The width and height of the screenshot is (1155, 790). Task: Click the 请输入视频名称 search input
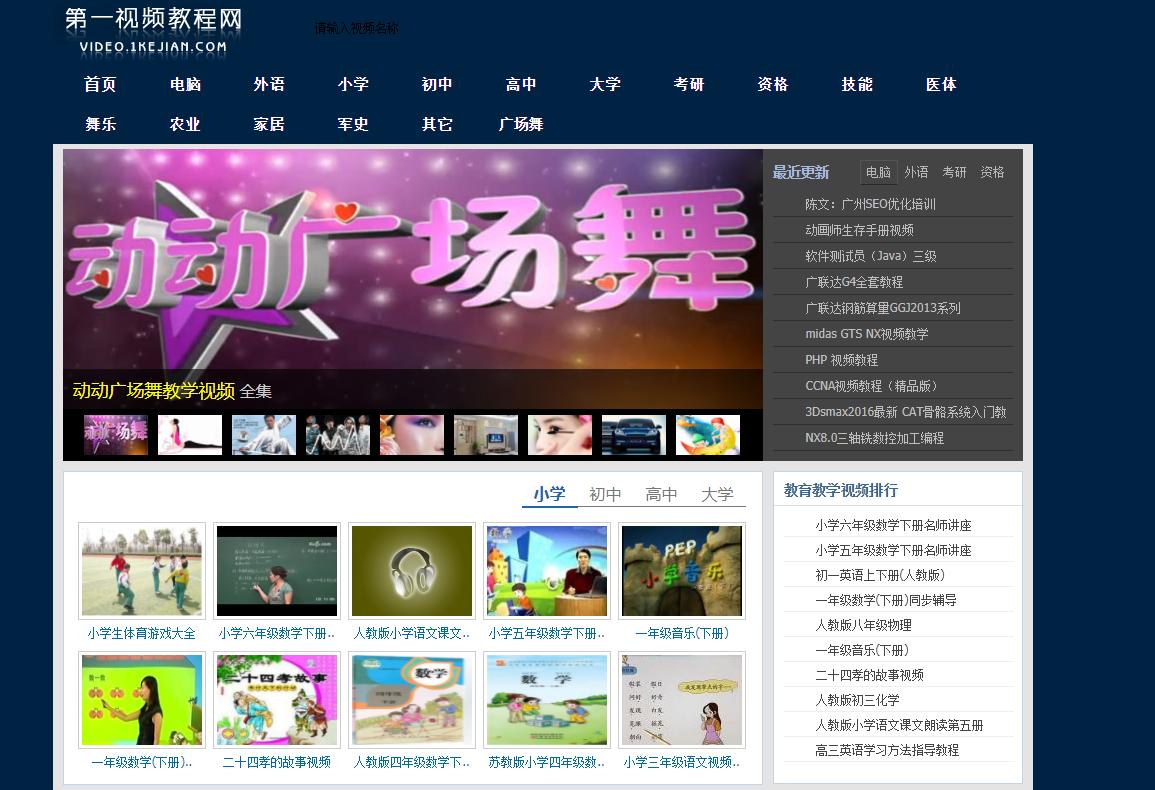point(355,28)
